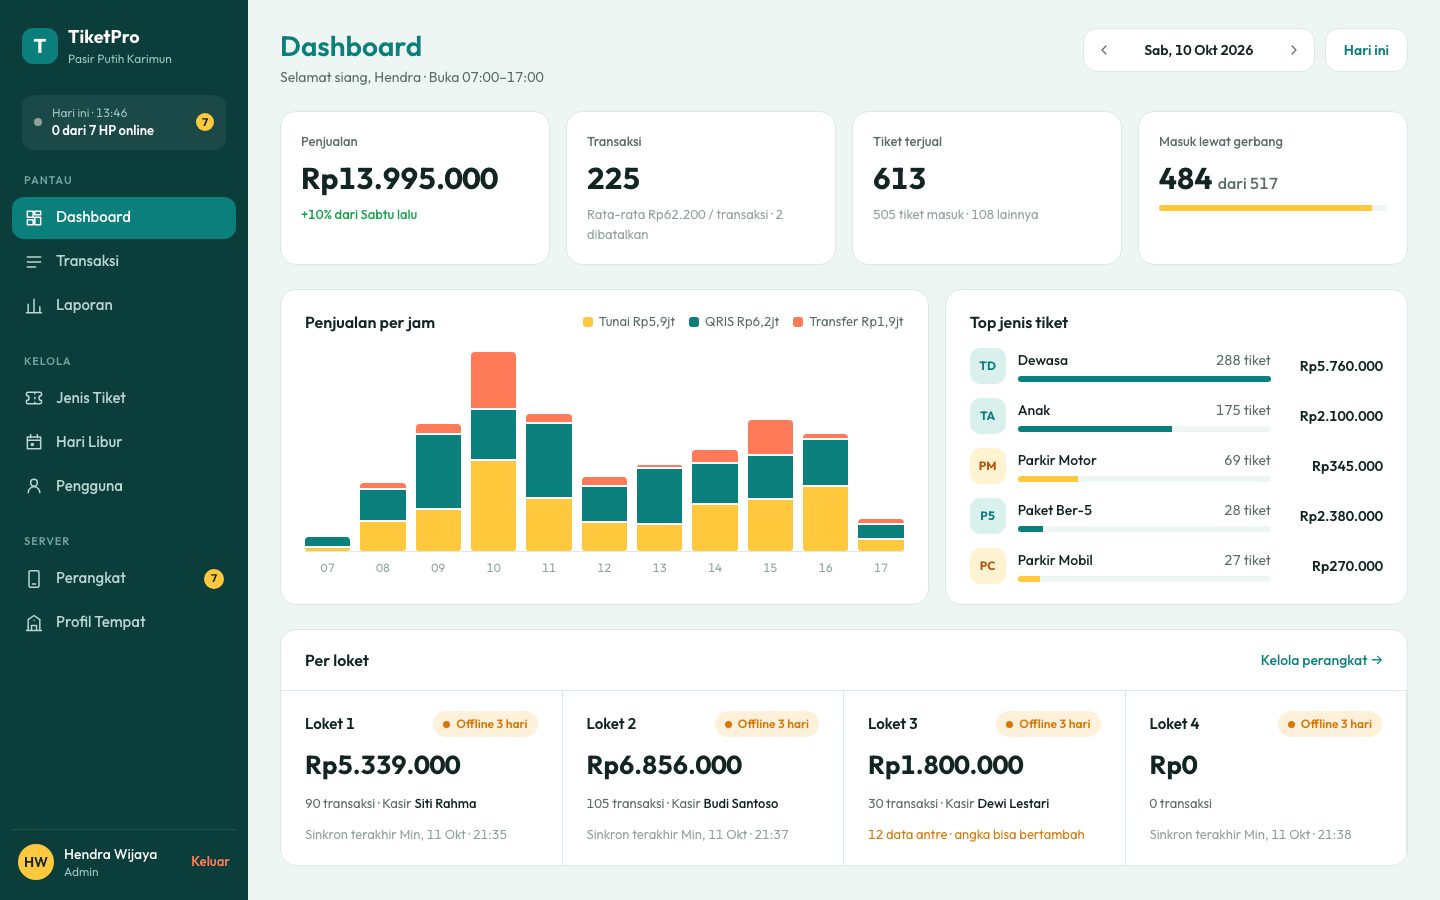Click Loket 4 Offline 3 hari badge
Screen dimensions: 1440x900
(1330, 724)
